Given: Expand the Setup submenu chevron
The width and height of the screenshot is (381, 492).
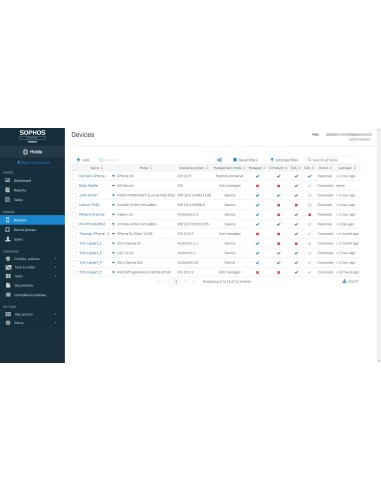Looking at the screenshot, I should [x=55, y=323].
